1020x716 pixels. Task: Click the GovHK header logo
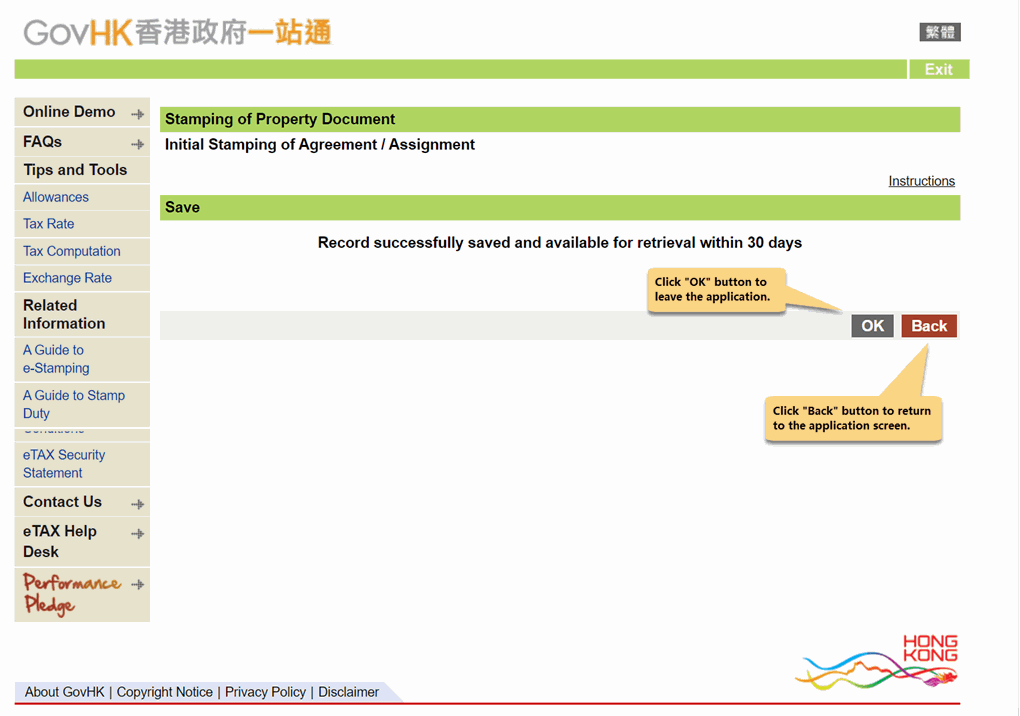click(x=175, y=31)
